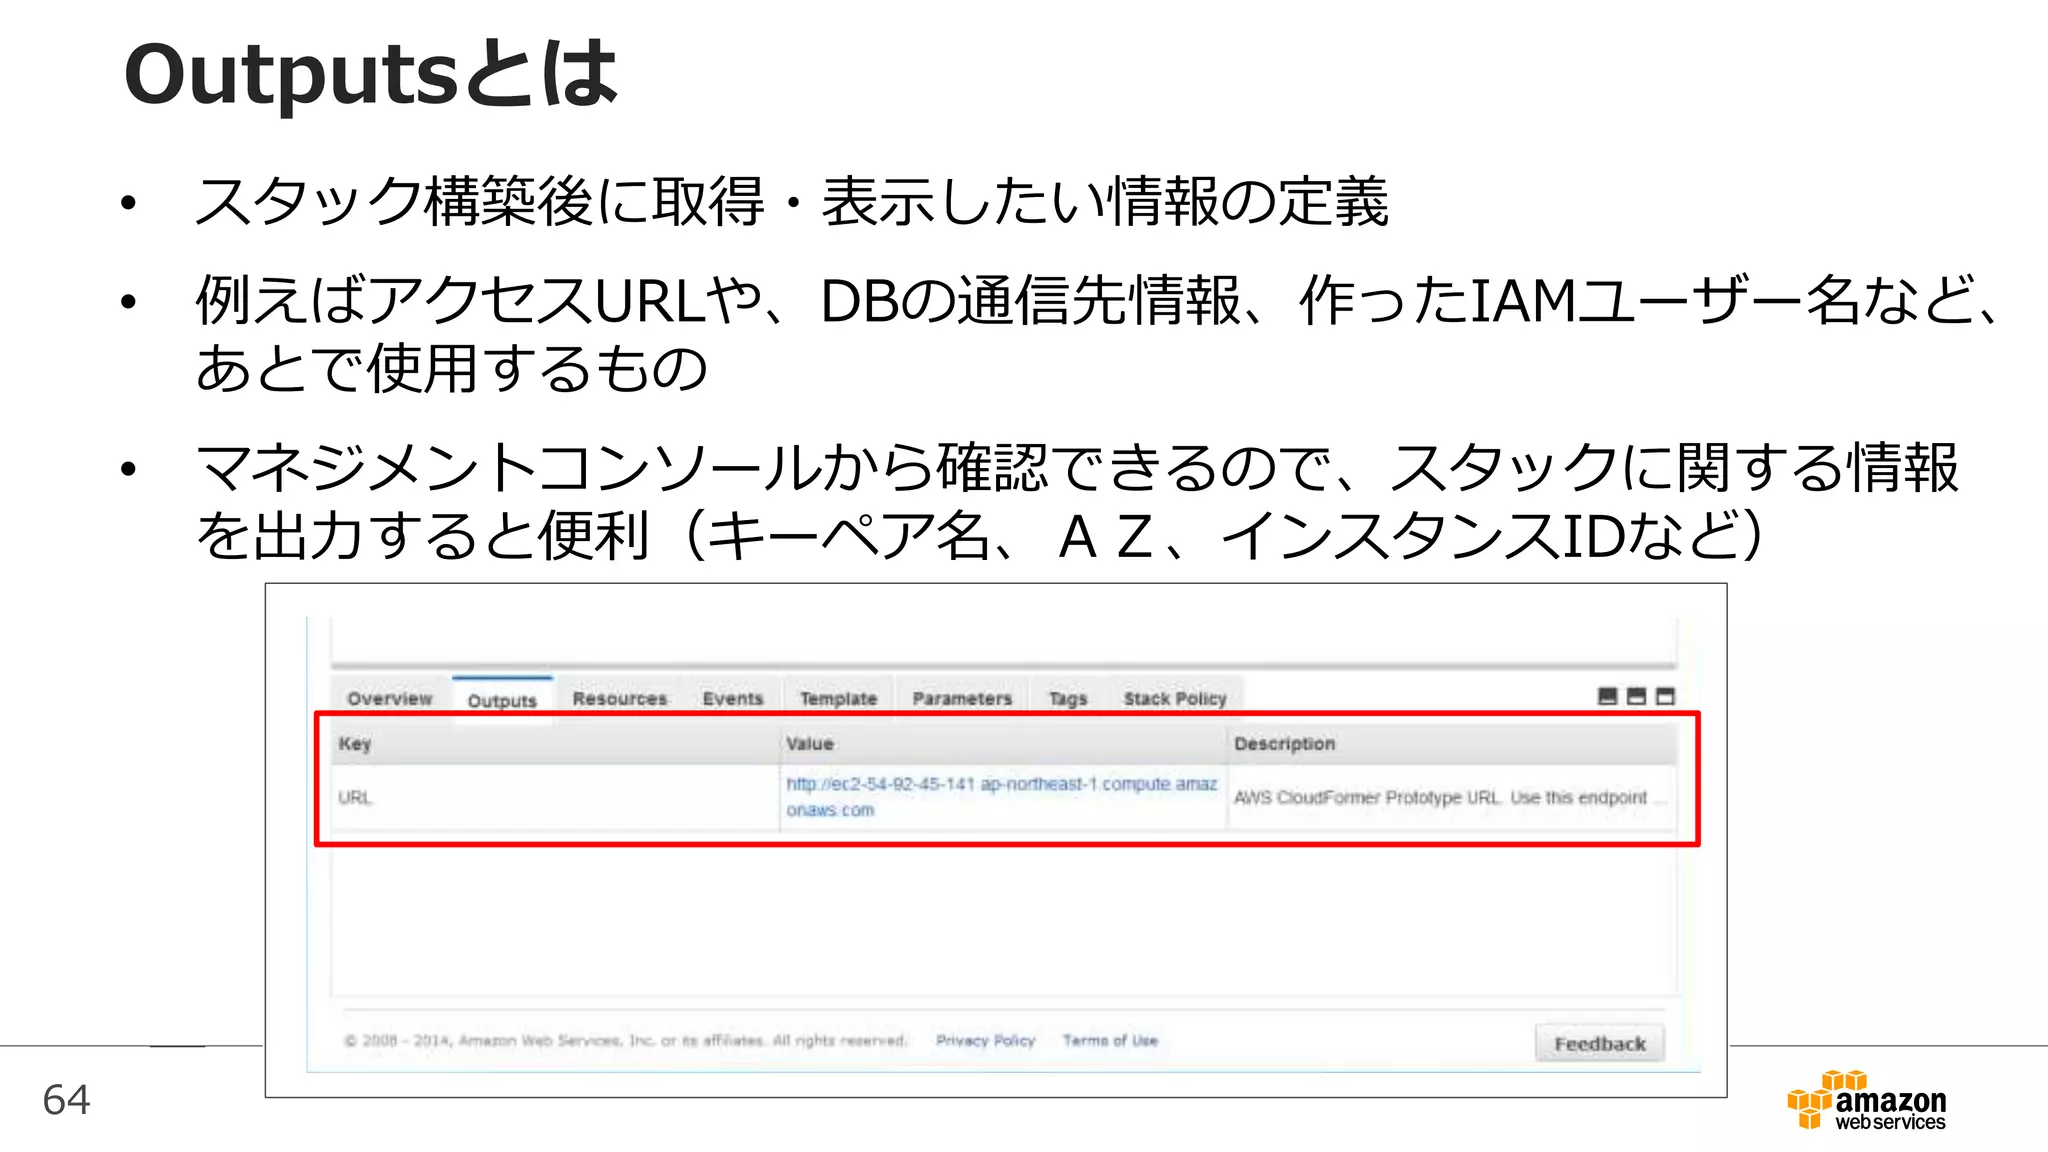Click the Value column header
The image size is (2048, 1152).
1003,744
